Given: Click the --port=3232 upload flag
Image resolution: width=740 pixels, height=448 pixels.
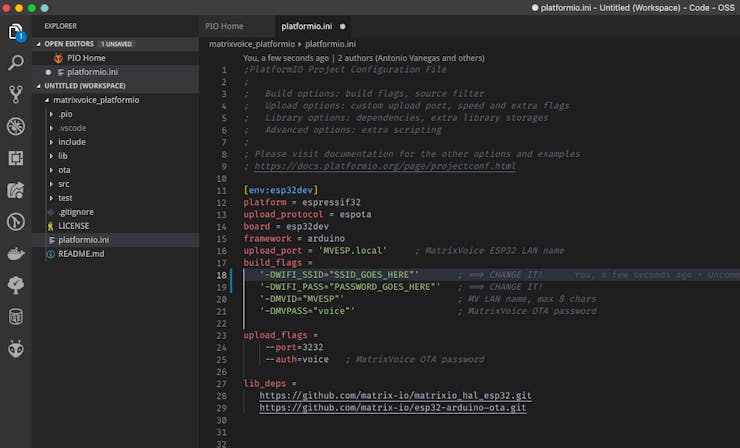Looking at the screenshot, I should pos(294,347).
